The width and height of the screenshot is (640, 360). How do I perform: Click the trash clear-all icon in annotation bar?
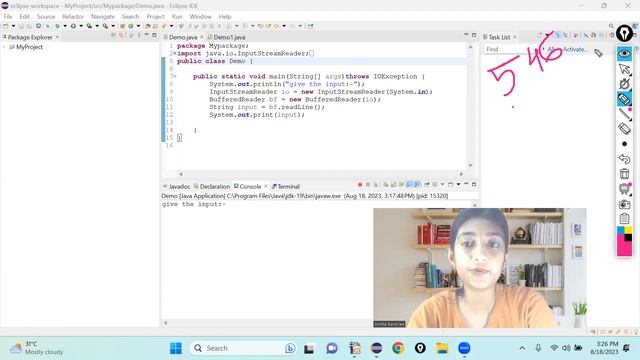click(x=624, y=174)
